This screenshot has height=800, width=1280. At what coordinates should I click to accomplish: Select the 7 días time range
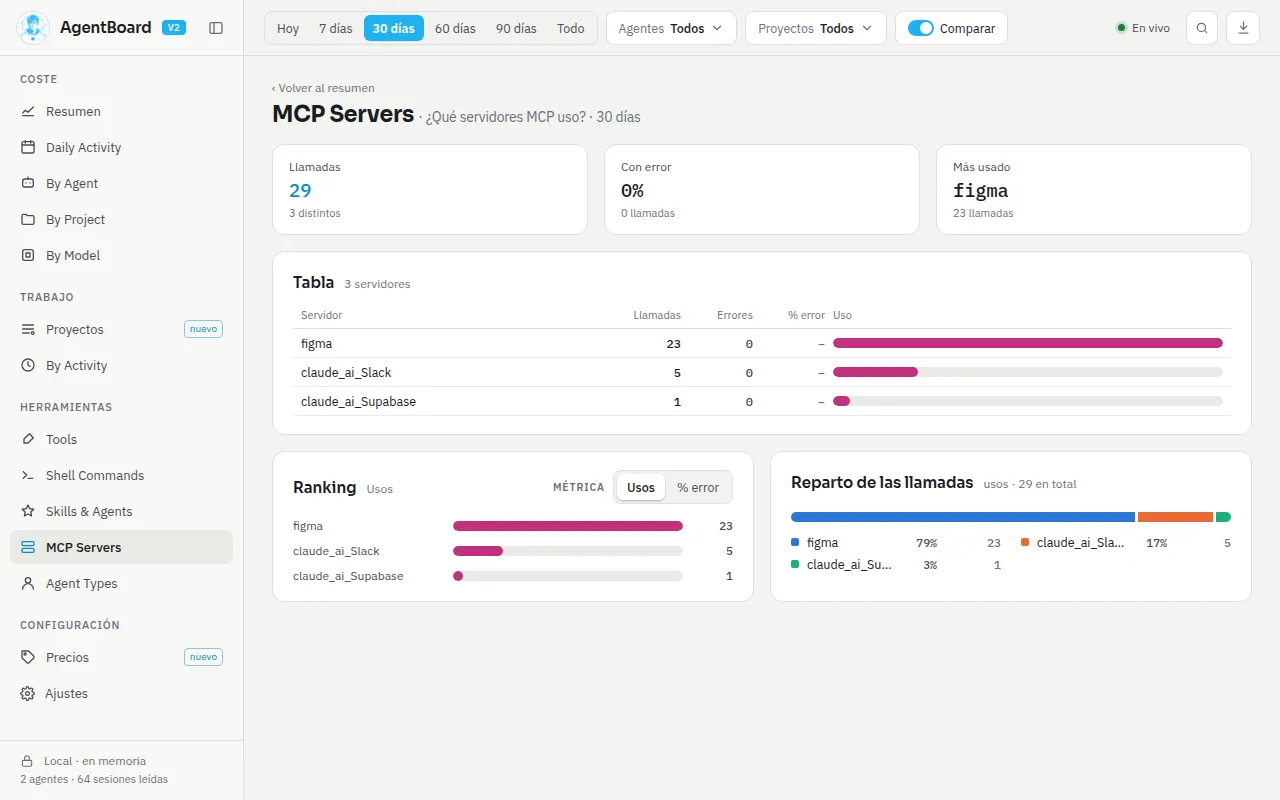[336, 28]
